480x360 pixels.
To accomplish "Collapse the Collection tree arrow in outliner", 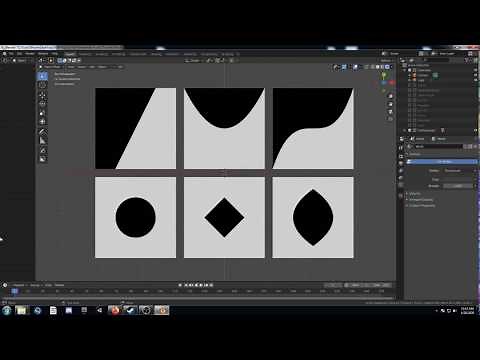I will pyautogui.click(x=405, y=70).
